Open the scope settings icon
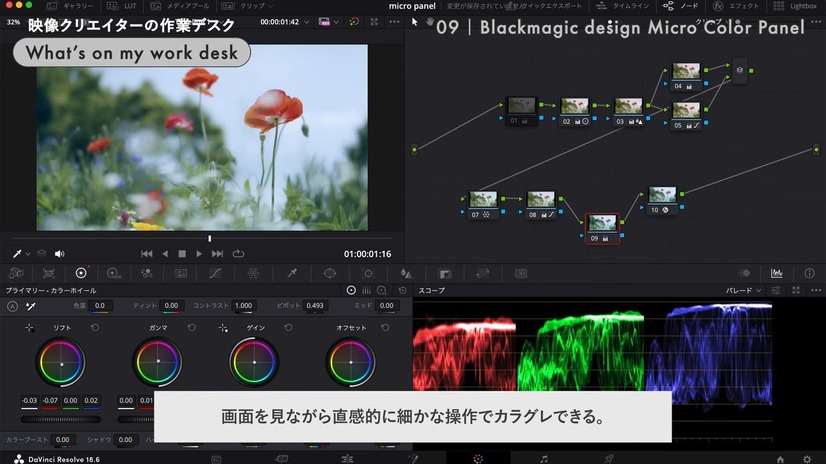The image size is (826, 464). point(776,290)
